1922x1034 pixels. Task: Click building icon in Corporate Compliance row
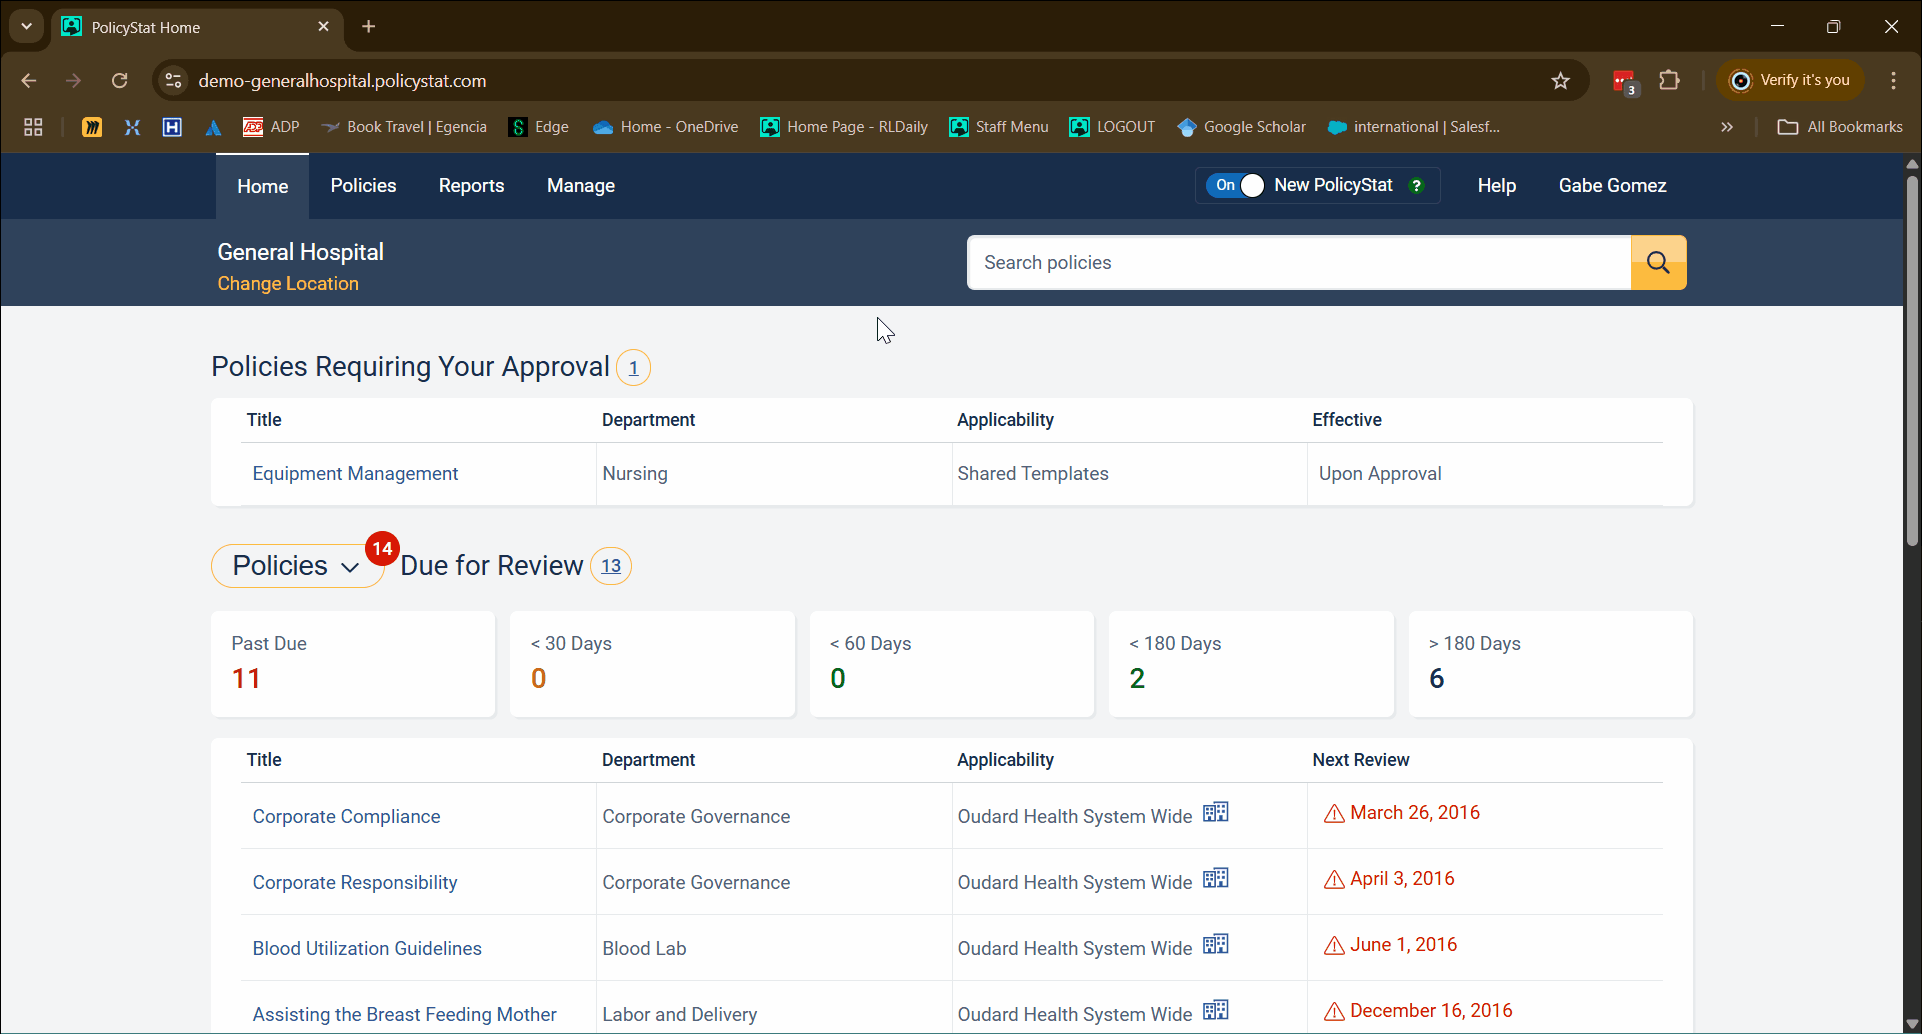(x=1215, y=813)
